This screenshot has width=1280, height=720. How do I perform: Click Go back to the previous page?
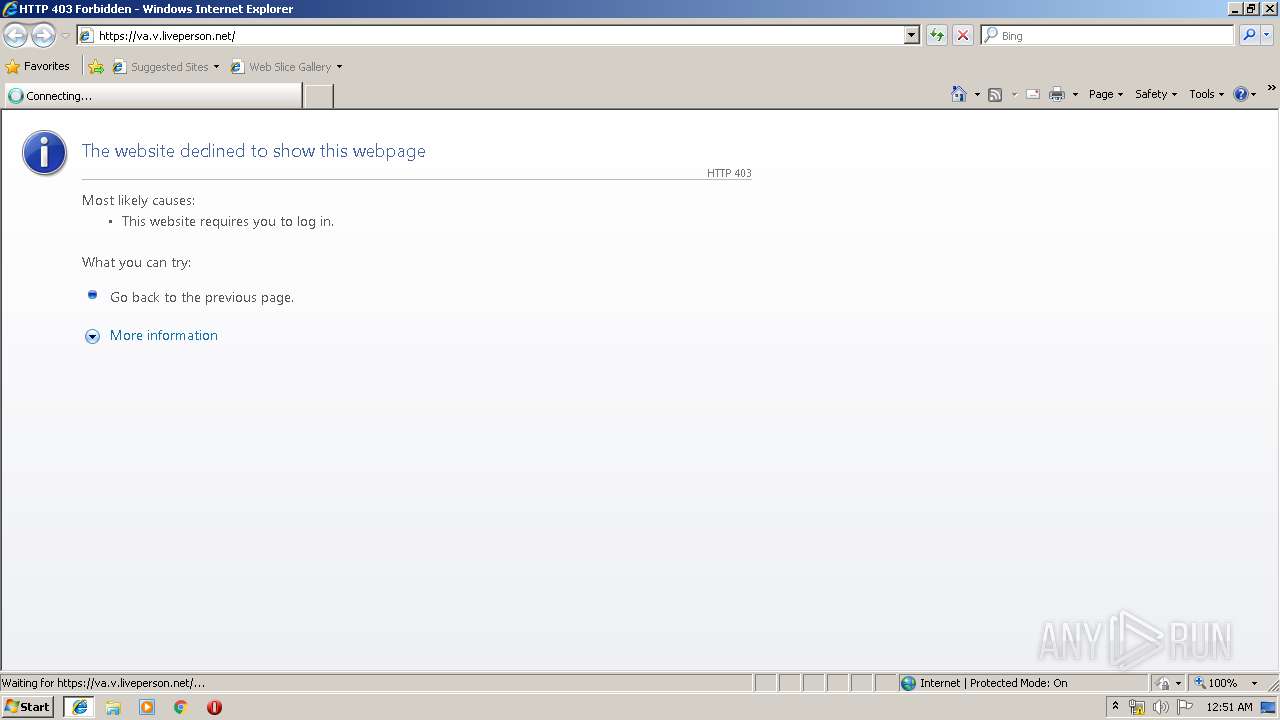202,297
